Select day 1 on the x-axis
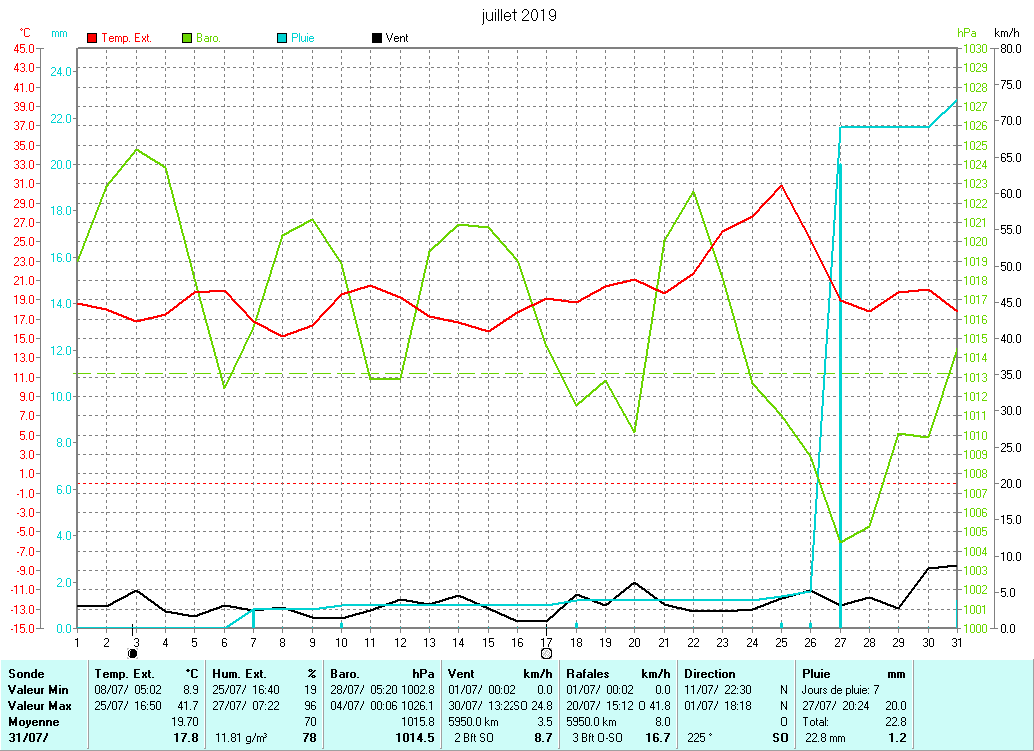Image resolution: width=1034 pixels, height=751 pixels. (77, 641)
